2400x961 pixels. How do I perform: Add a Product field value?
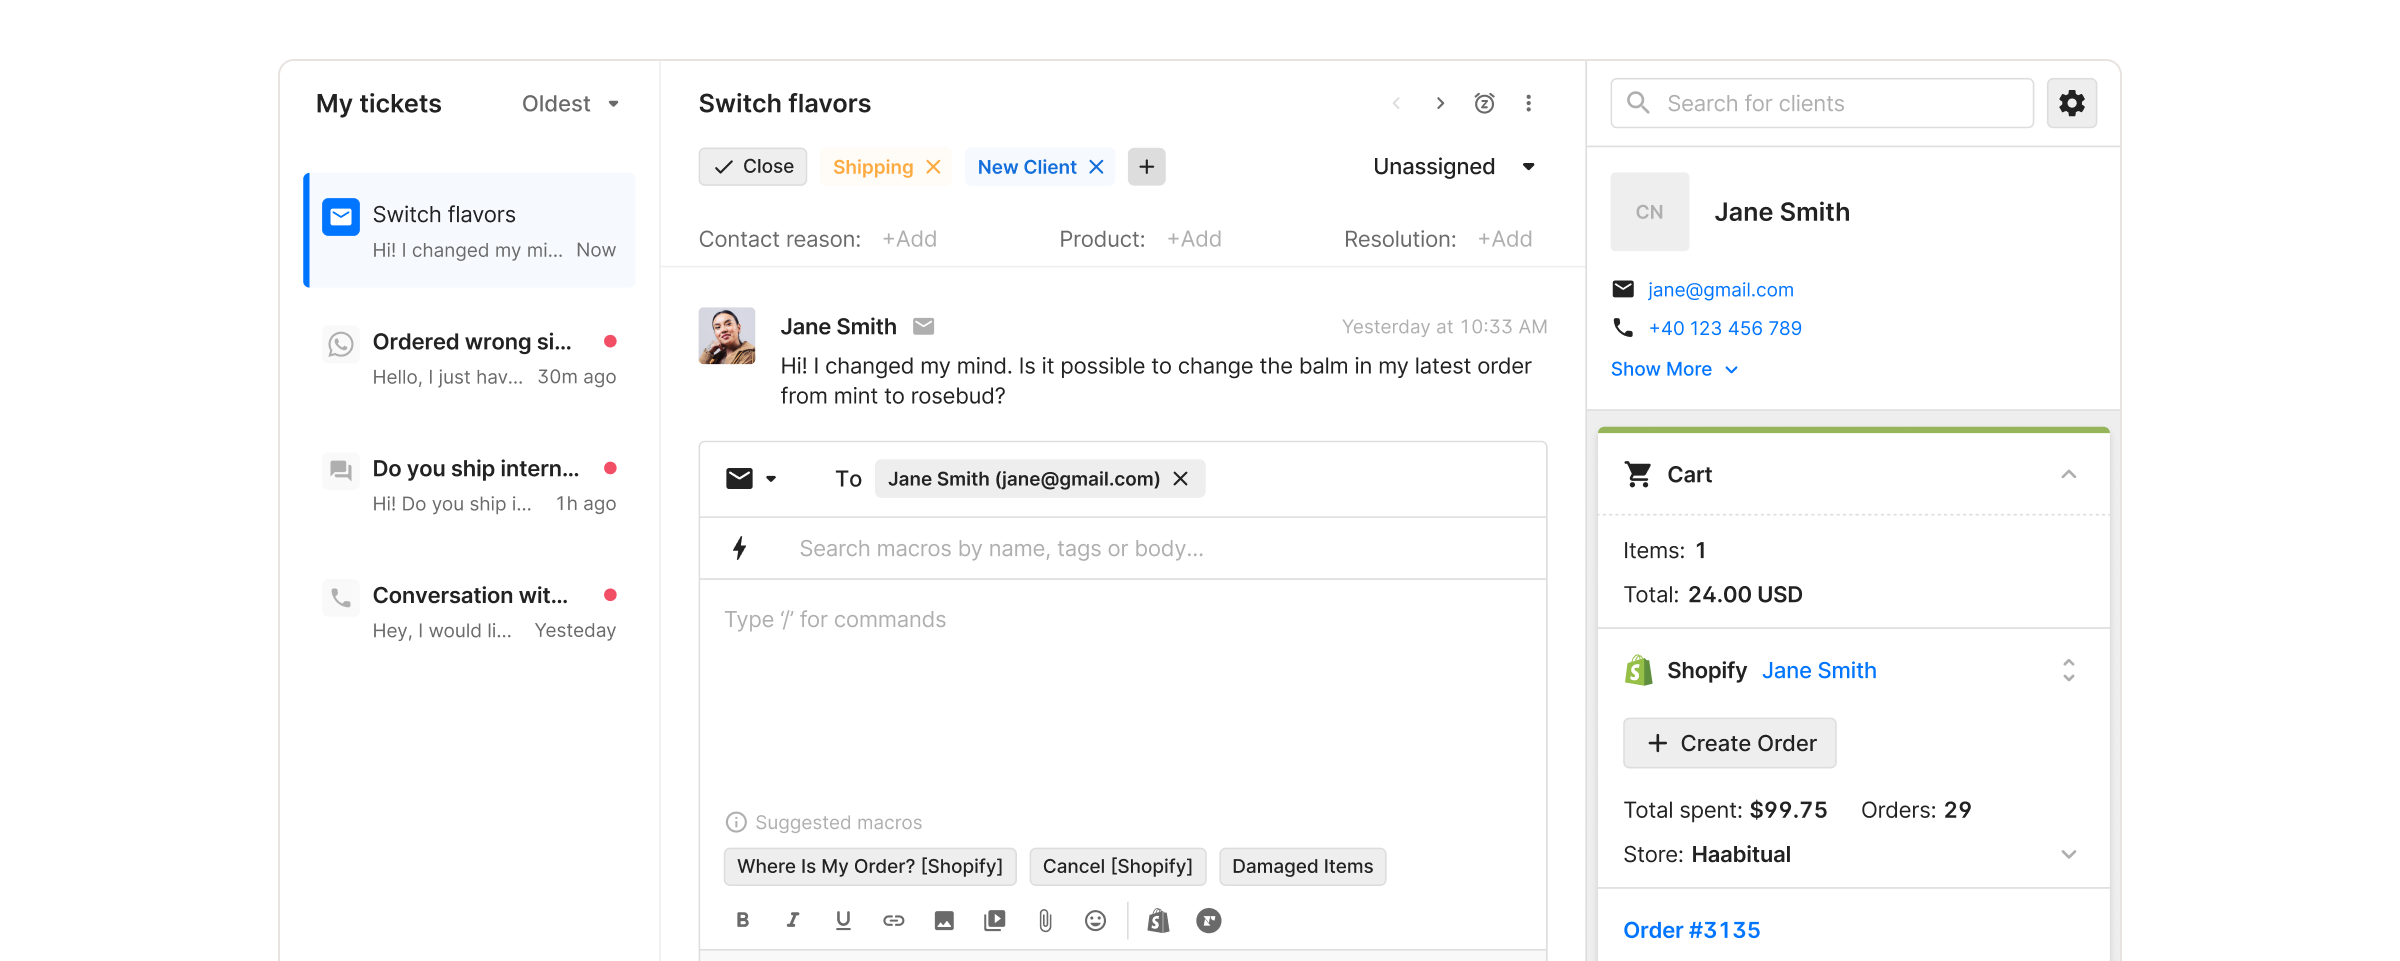pos(1194,239)
